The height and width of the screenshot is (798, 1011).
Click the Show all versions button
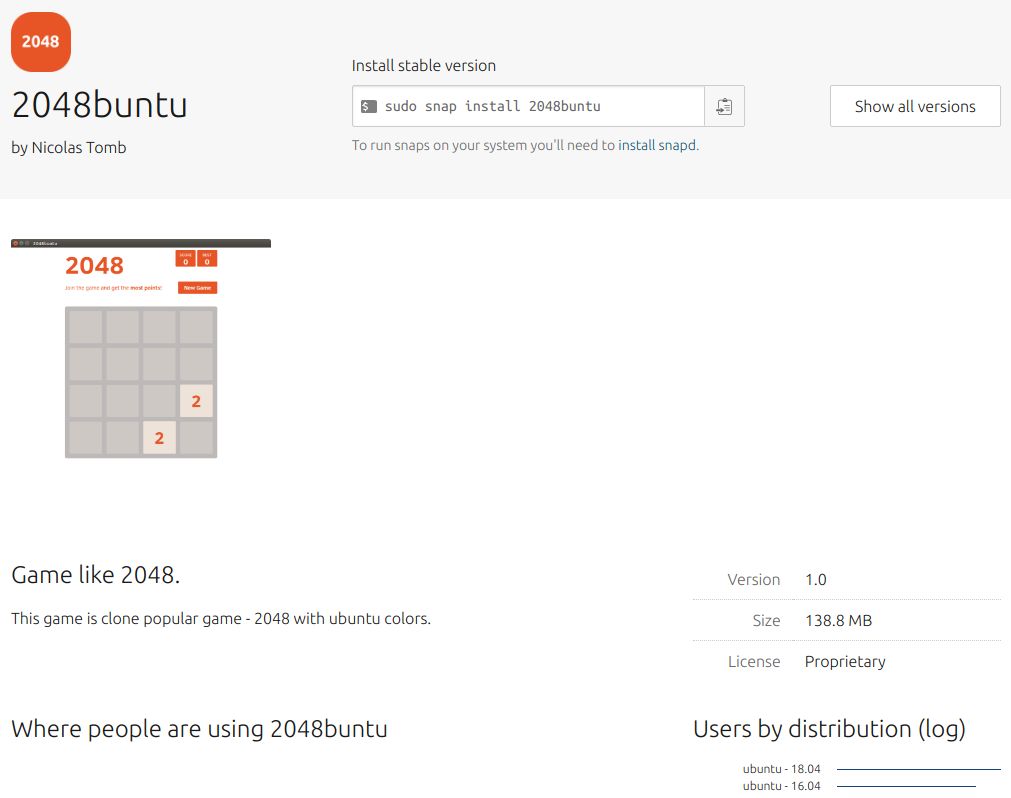(x=914, y=105)
